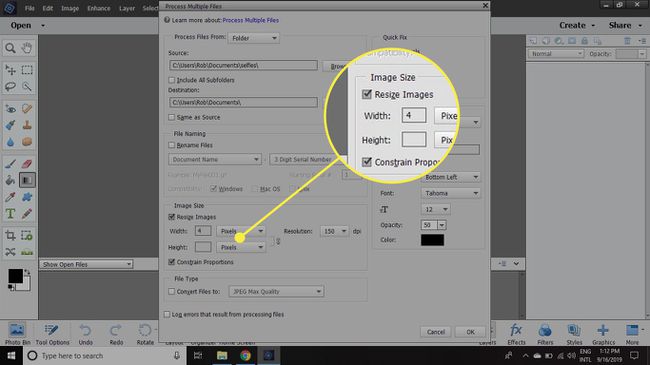Open the Enhance menu
This screenshot has width=650, height=365.
coord(99,8)
